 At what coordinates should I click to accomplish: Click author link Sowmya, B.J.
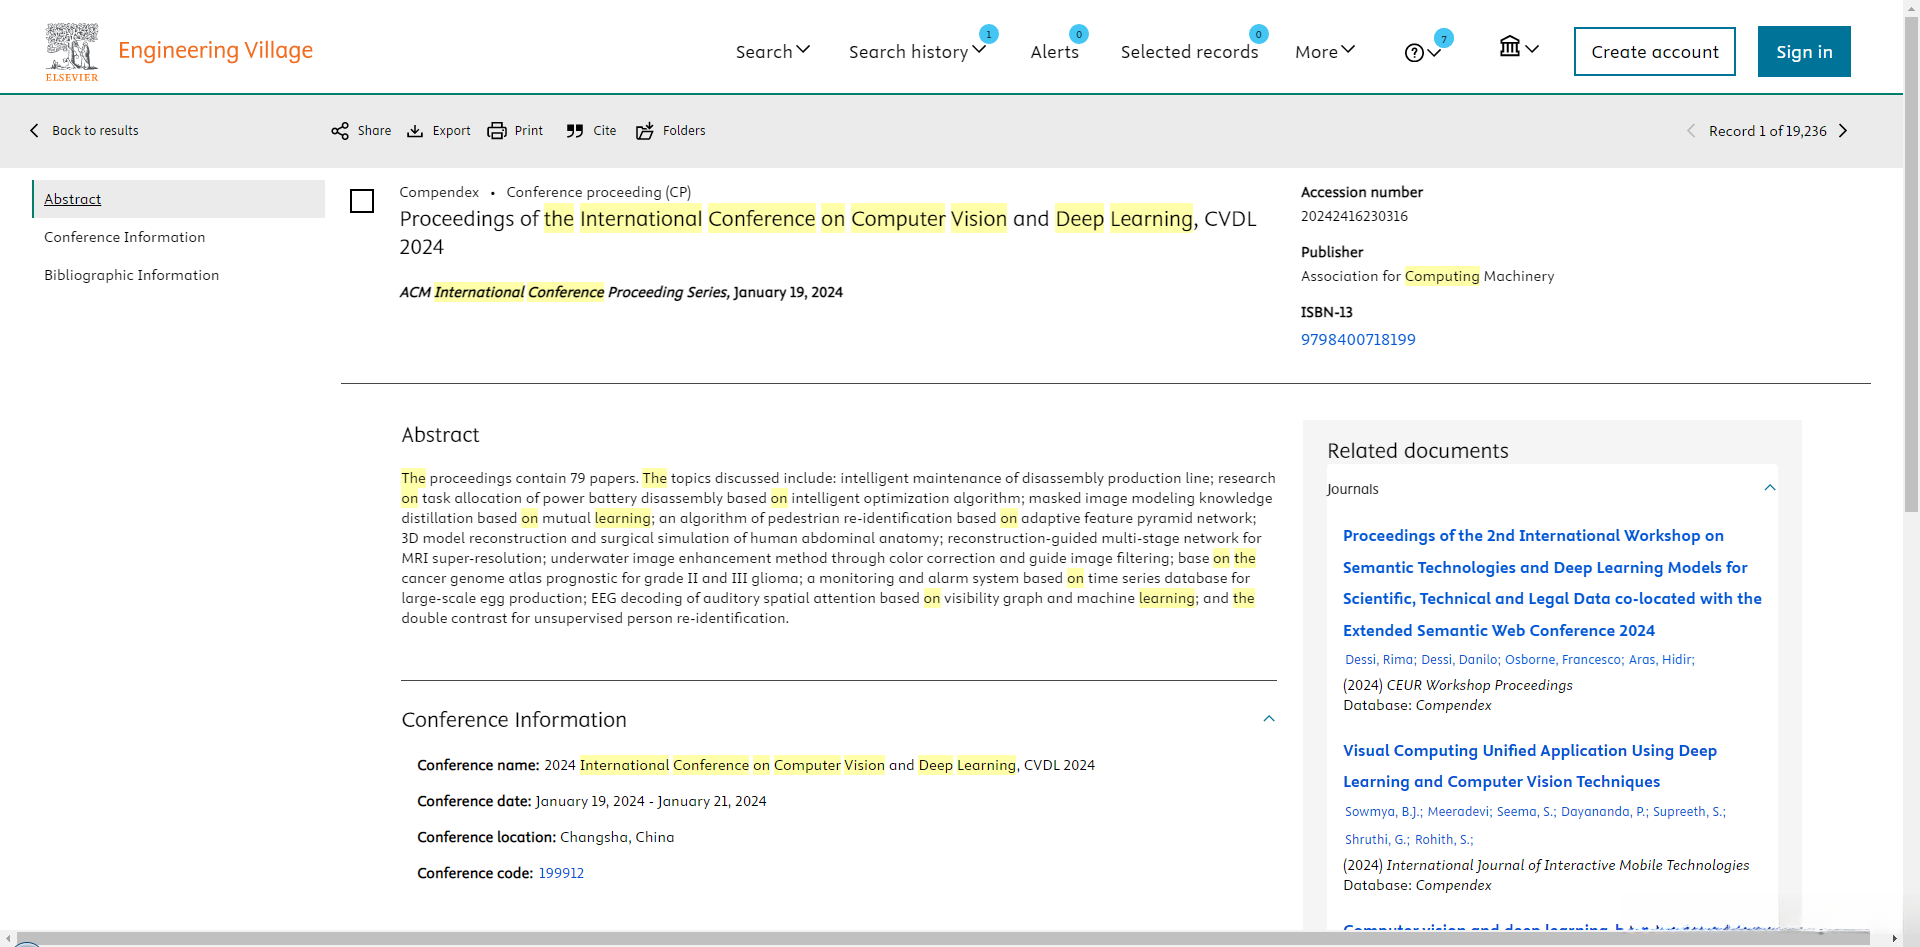click(x=1382, y=812)
